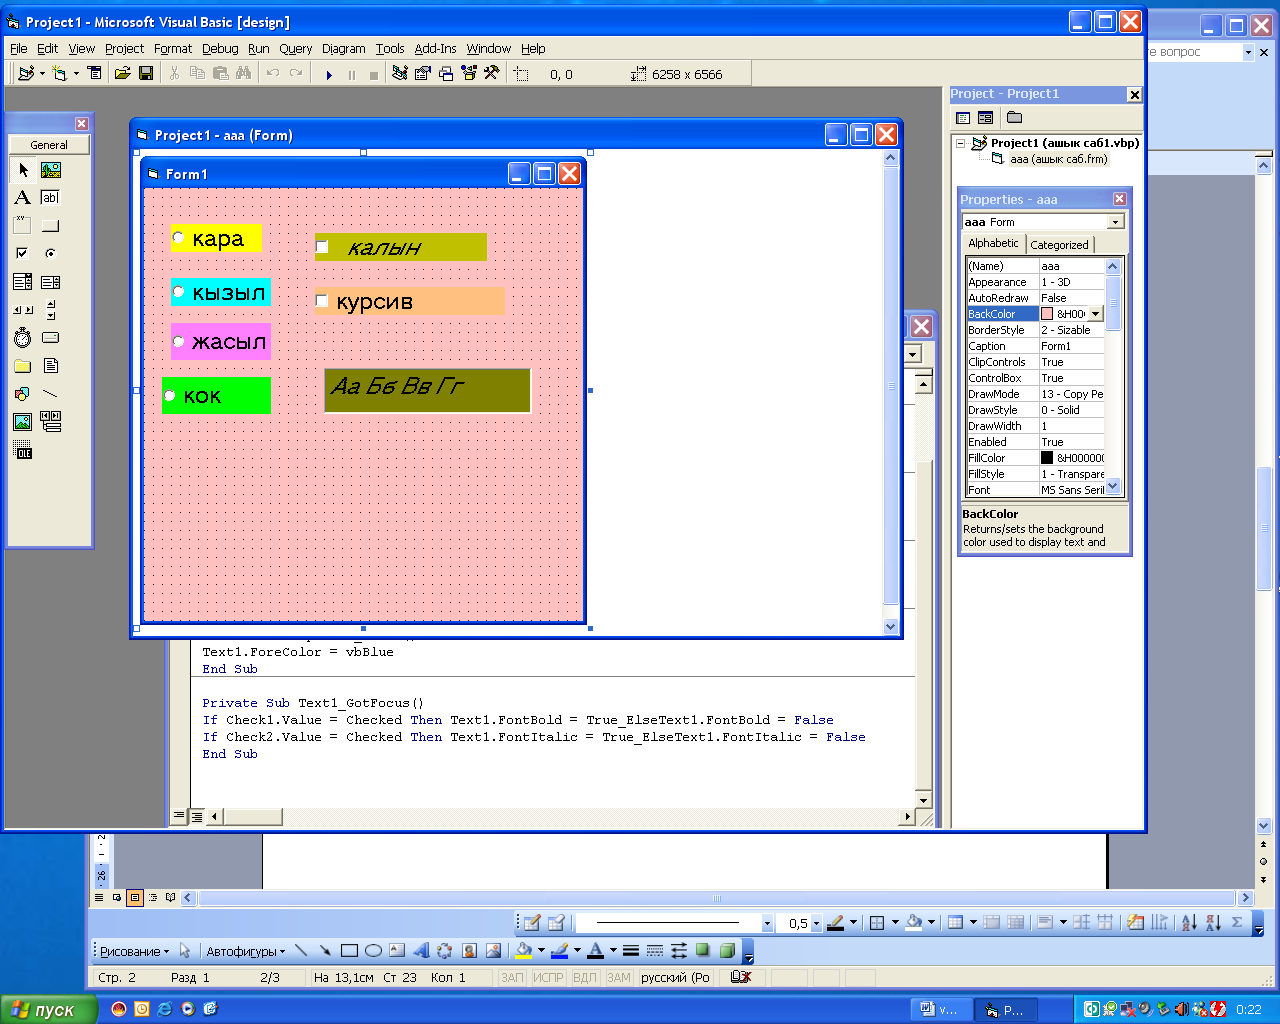Select the Label tool (letter A)
Screen dimensions: 1280x1024
tap(23, 198)
